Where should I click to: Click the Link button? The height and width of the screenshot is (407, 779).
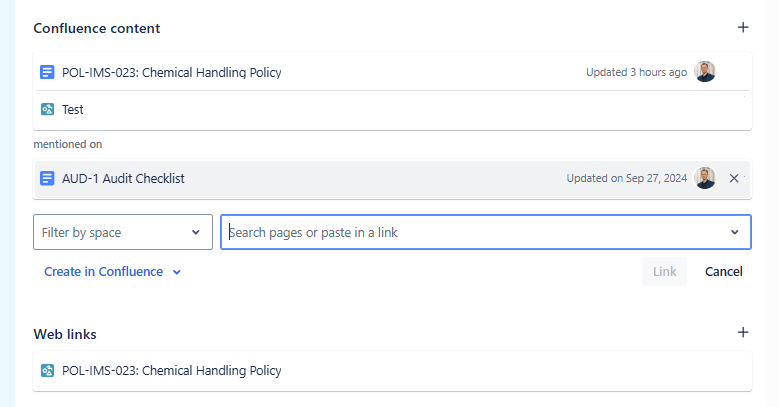[664, 271]
